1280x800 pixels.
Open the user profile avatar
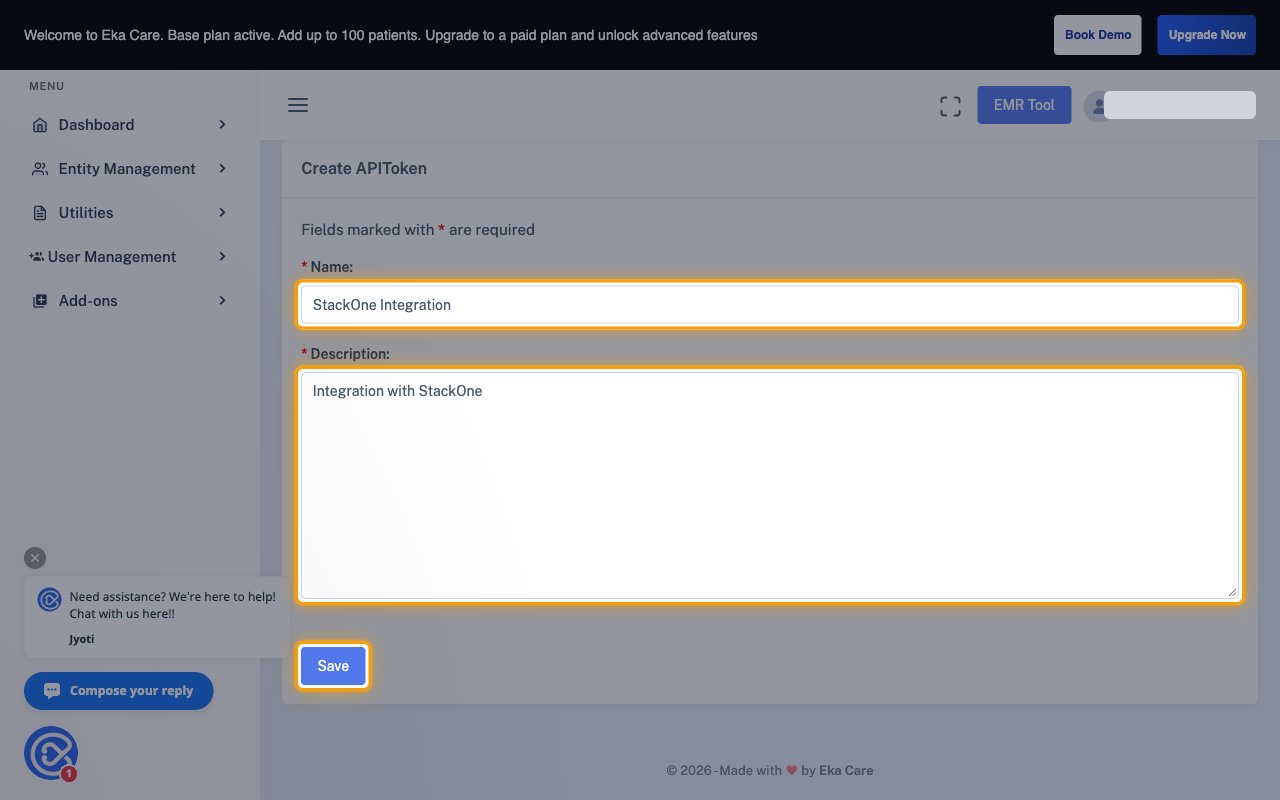[x=1099, y=106]
